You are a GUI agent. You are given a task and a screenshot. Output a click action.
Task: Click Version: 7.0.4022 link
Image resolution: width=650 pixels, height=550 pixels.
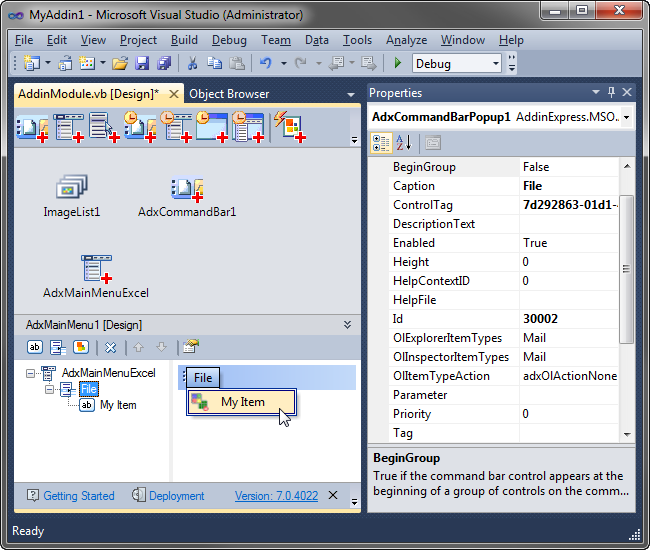click(276, 496)
